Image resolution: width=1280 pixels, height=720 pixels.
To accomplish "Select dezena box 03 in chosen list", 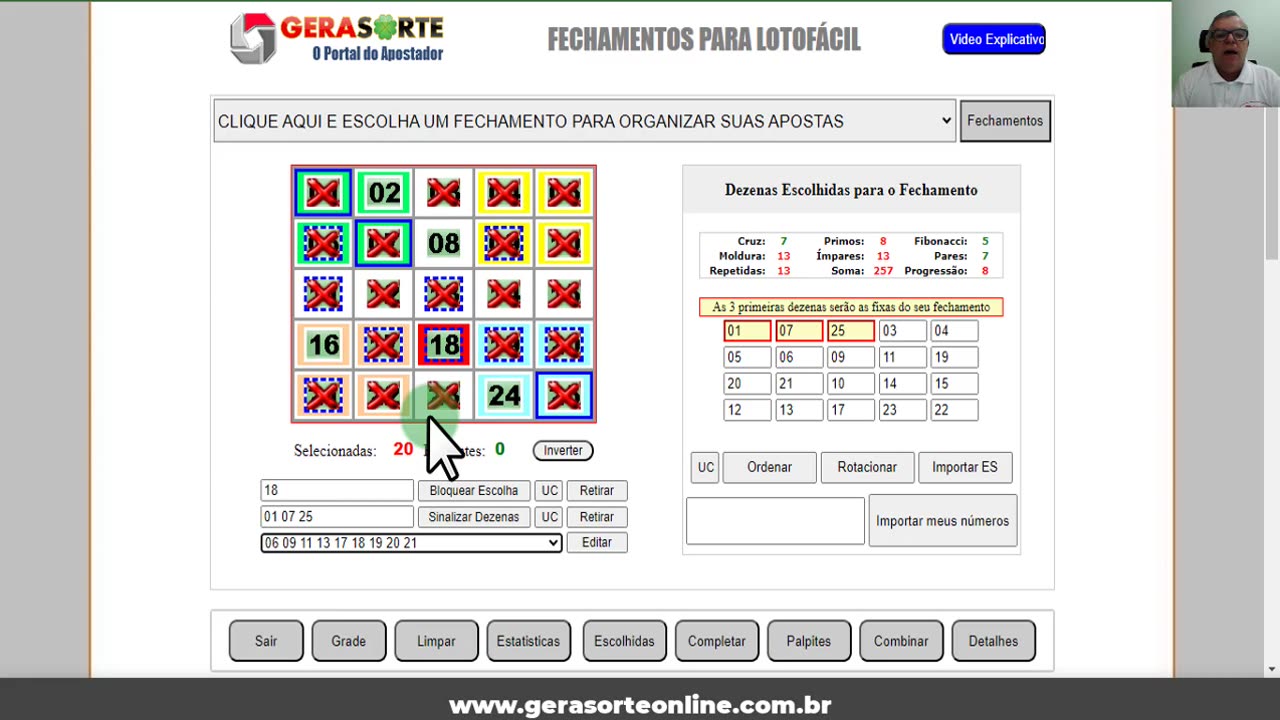I will [903, 331].
